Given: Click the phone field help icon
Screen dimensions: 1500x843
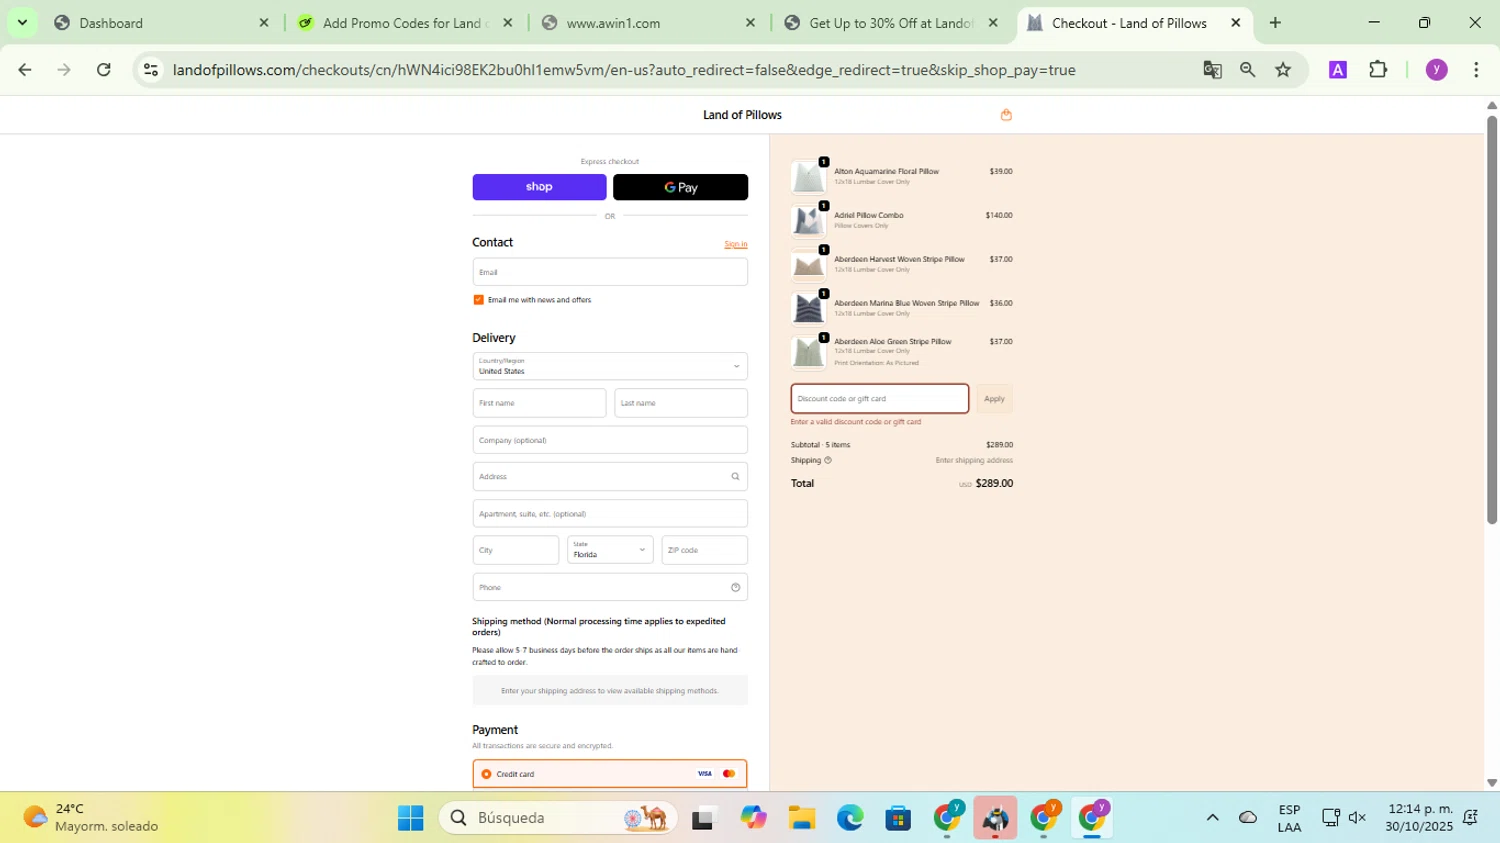Looking at the screenshot, I should [735, 588].
